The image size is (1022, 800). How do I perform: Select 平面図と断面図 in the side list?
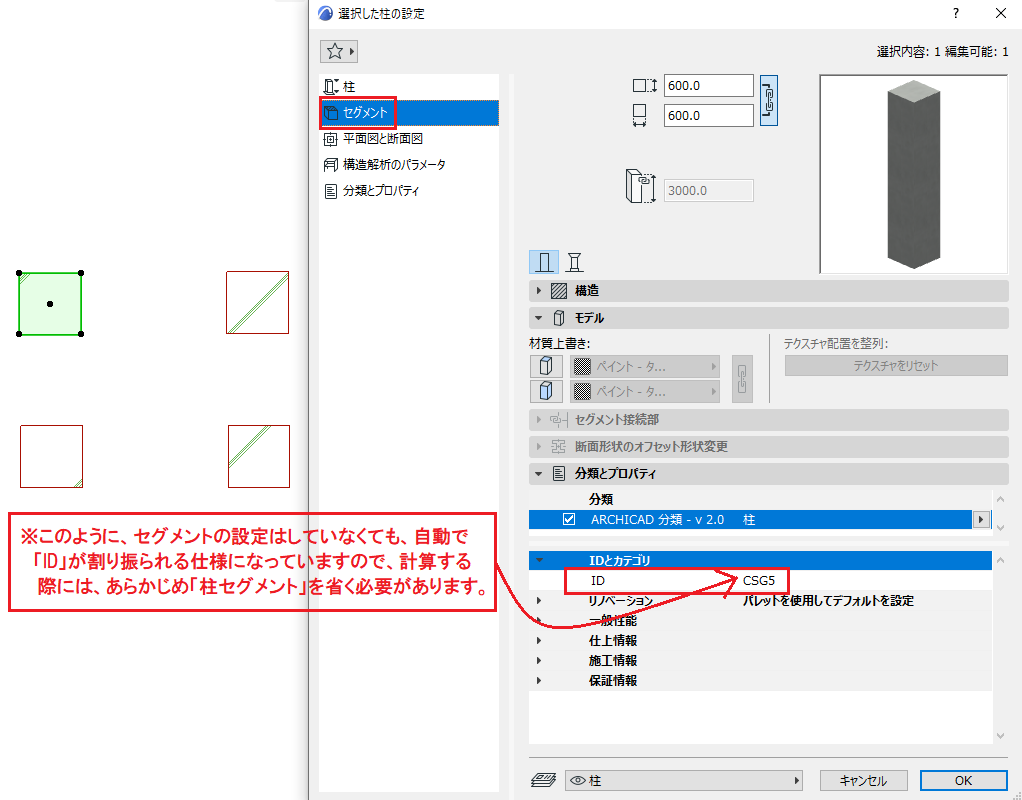[383, 139]
